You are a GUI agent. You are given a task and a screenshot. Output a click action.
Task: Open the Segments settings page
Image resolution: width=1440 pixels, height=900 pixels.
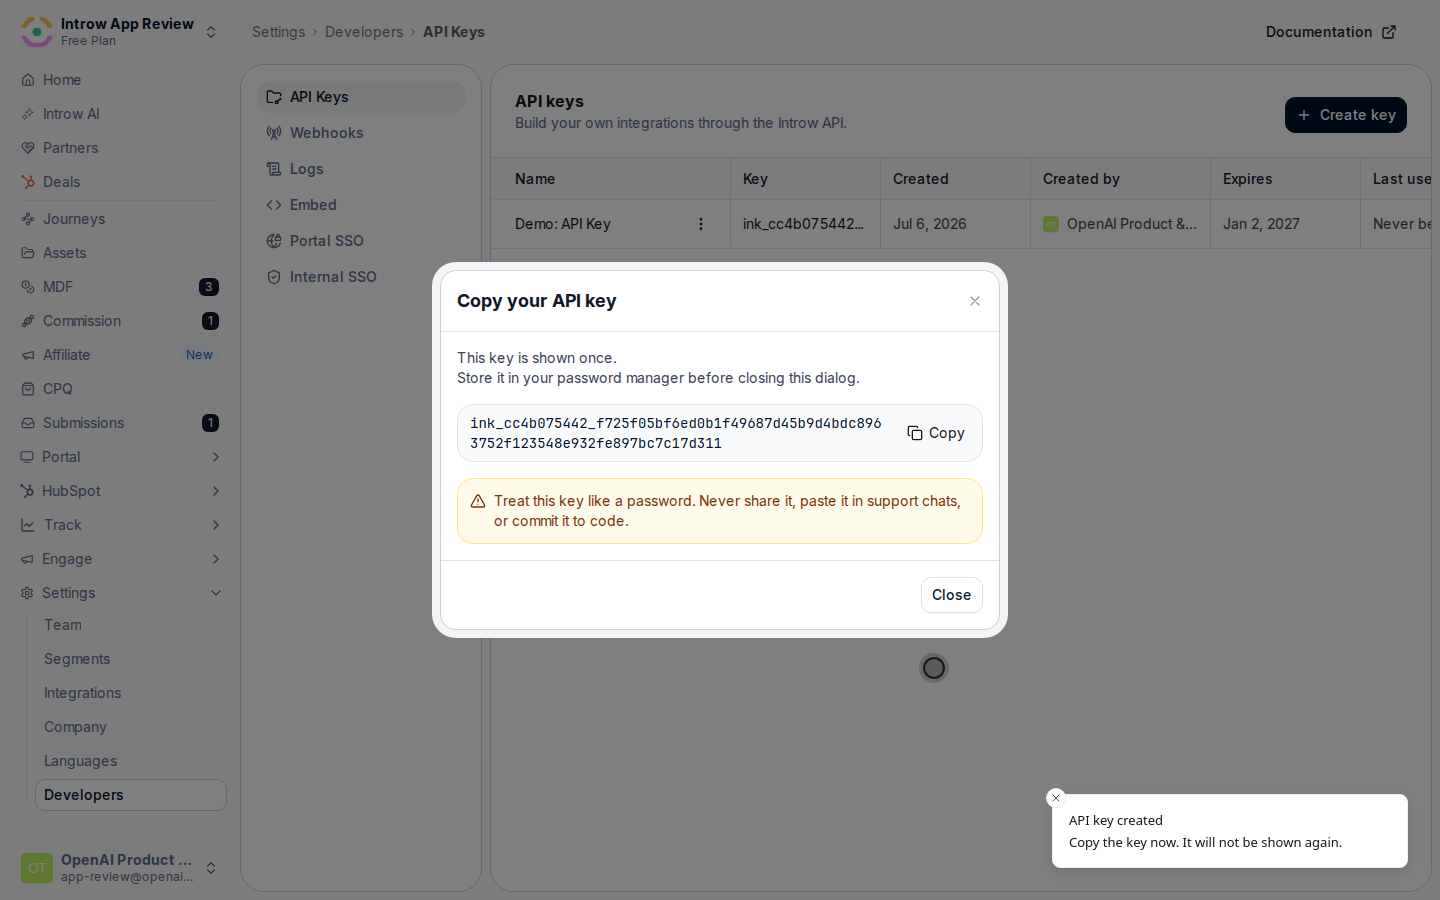(77, 659)
